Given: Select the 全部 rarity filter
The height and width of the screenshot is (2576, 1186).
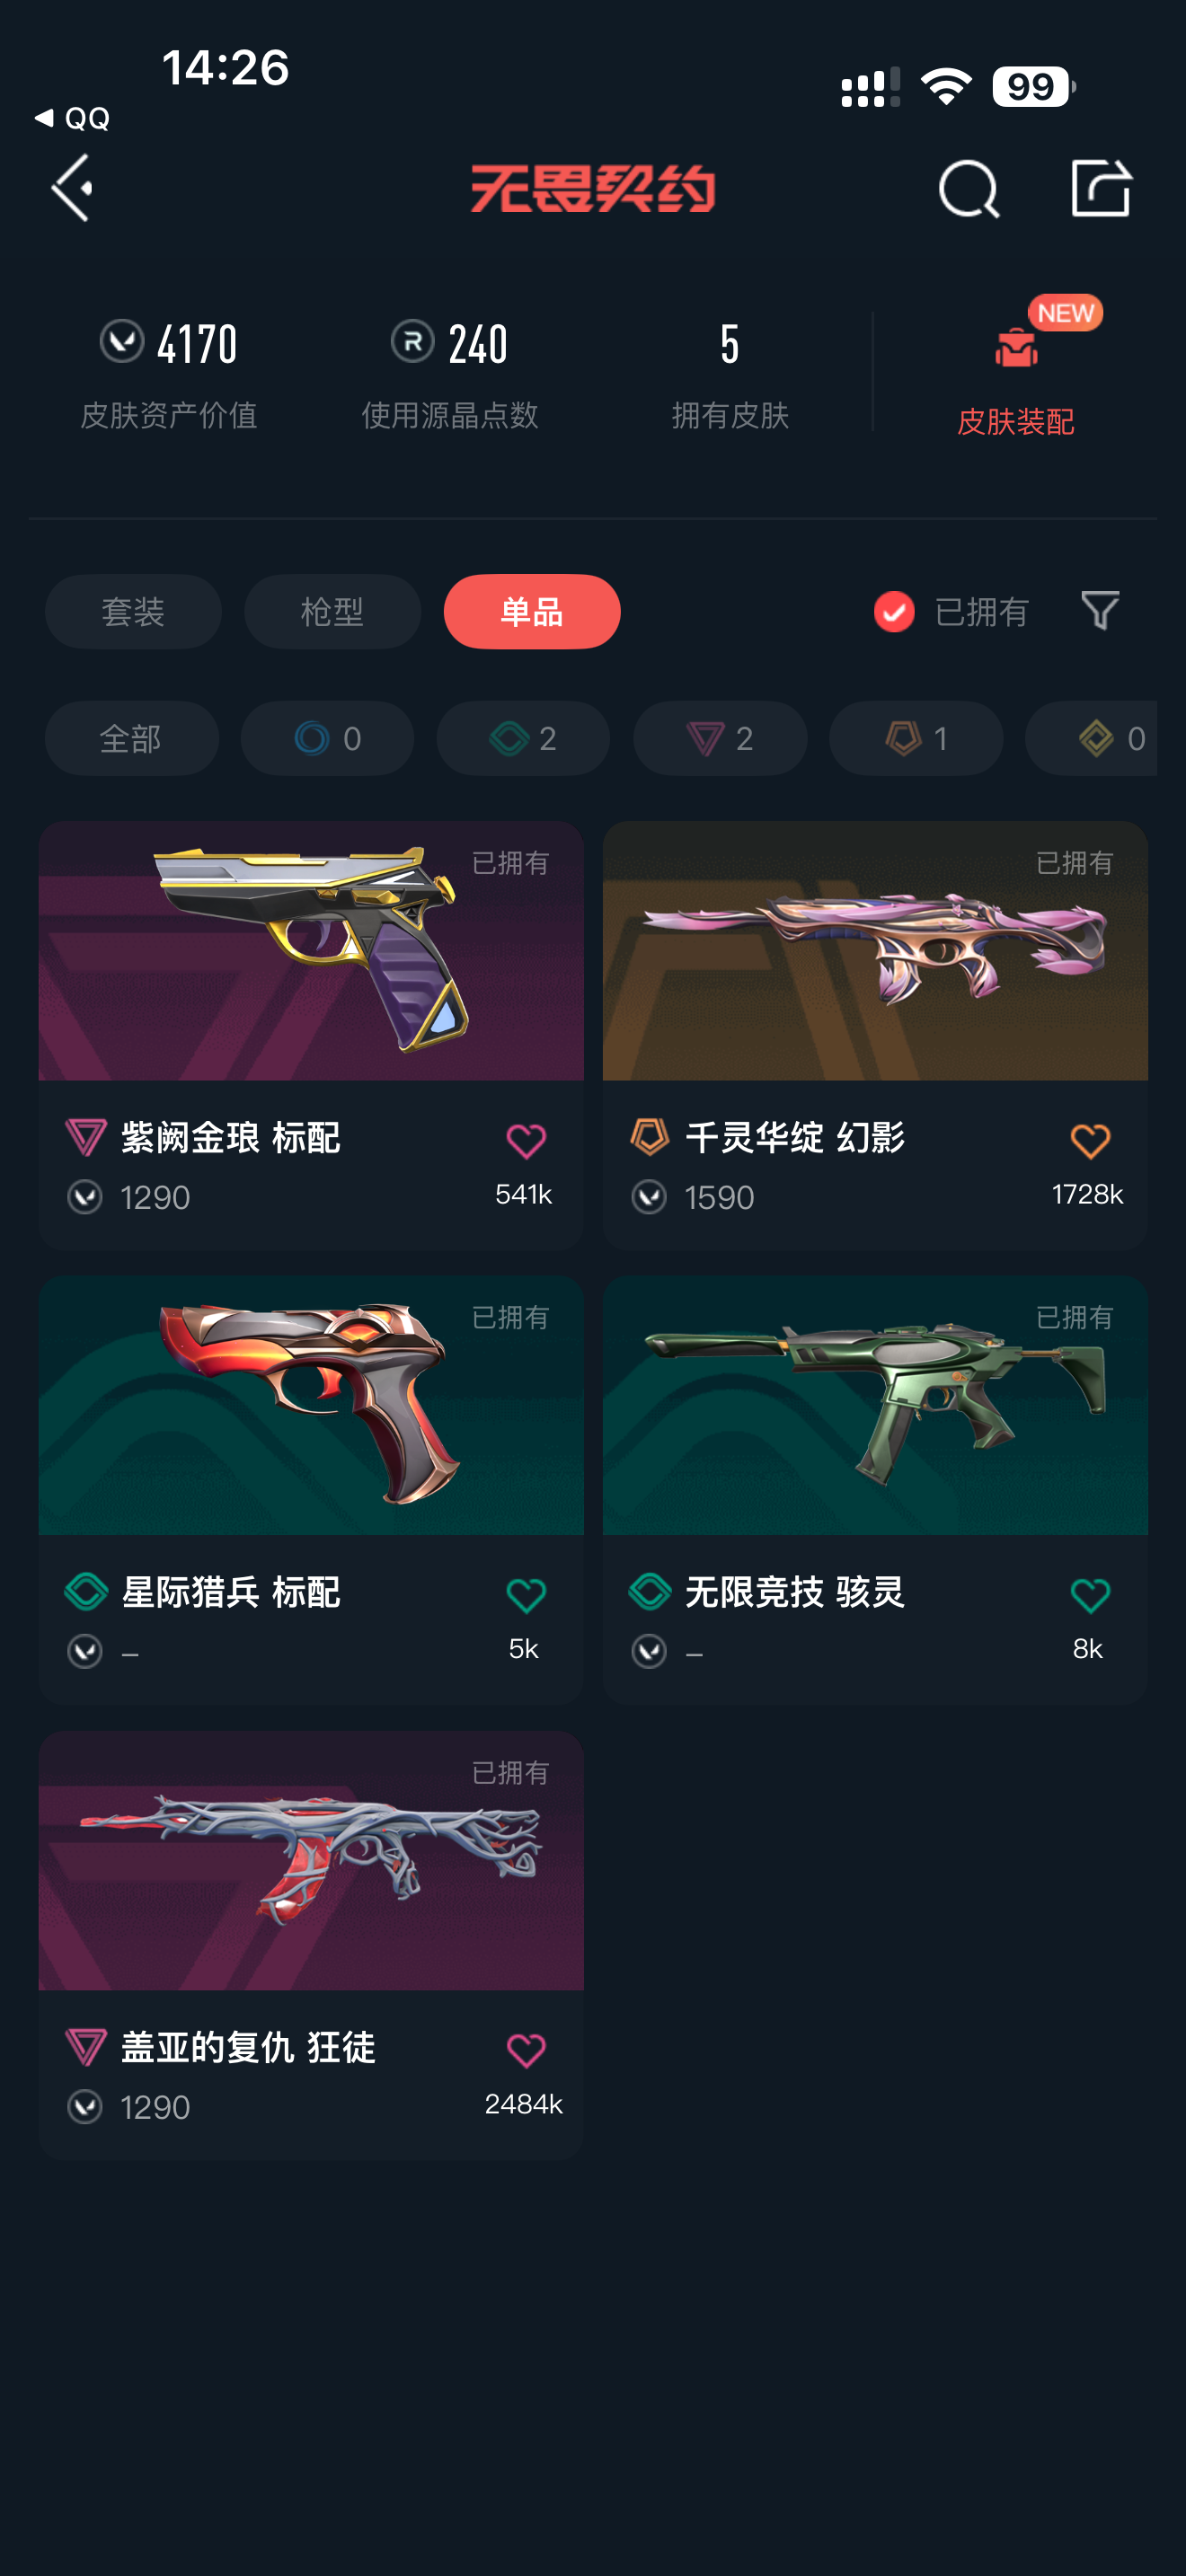Looking at the screenshot, I should point(131,738).
